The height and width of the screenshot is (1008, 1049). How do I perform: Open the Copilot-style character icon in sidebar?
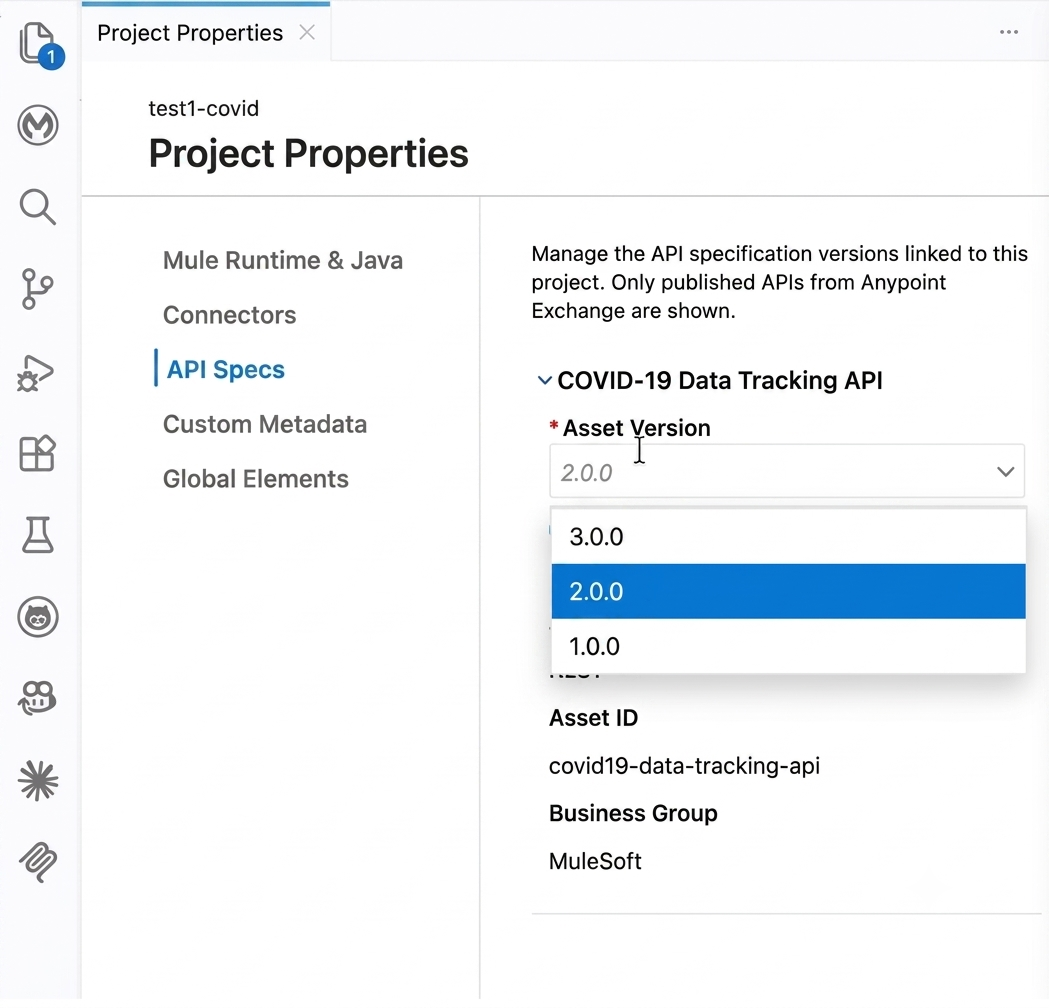click(x=37, y=698)
